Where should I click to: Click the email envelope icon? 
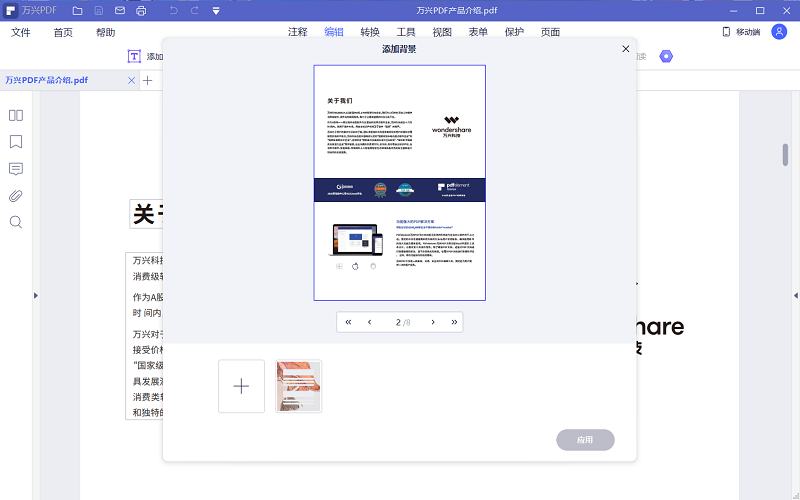[120, 11]
